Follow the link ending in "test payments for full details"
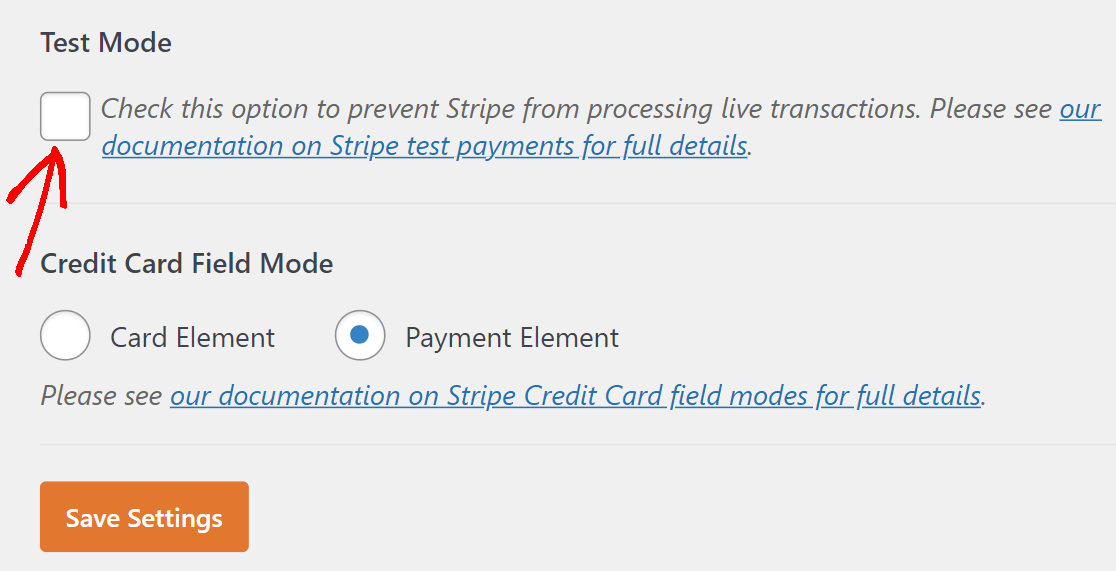This screenshot has width=1116, height=571. tap(424, 146)
